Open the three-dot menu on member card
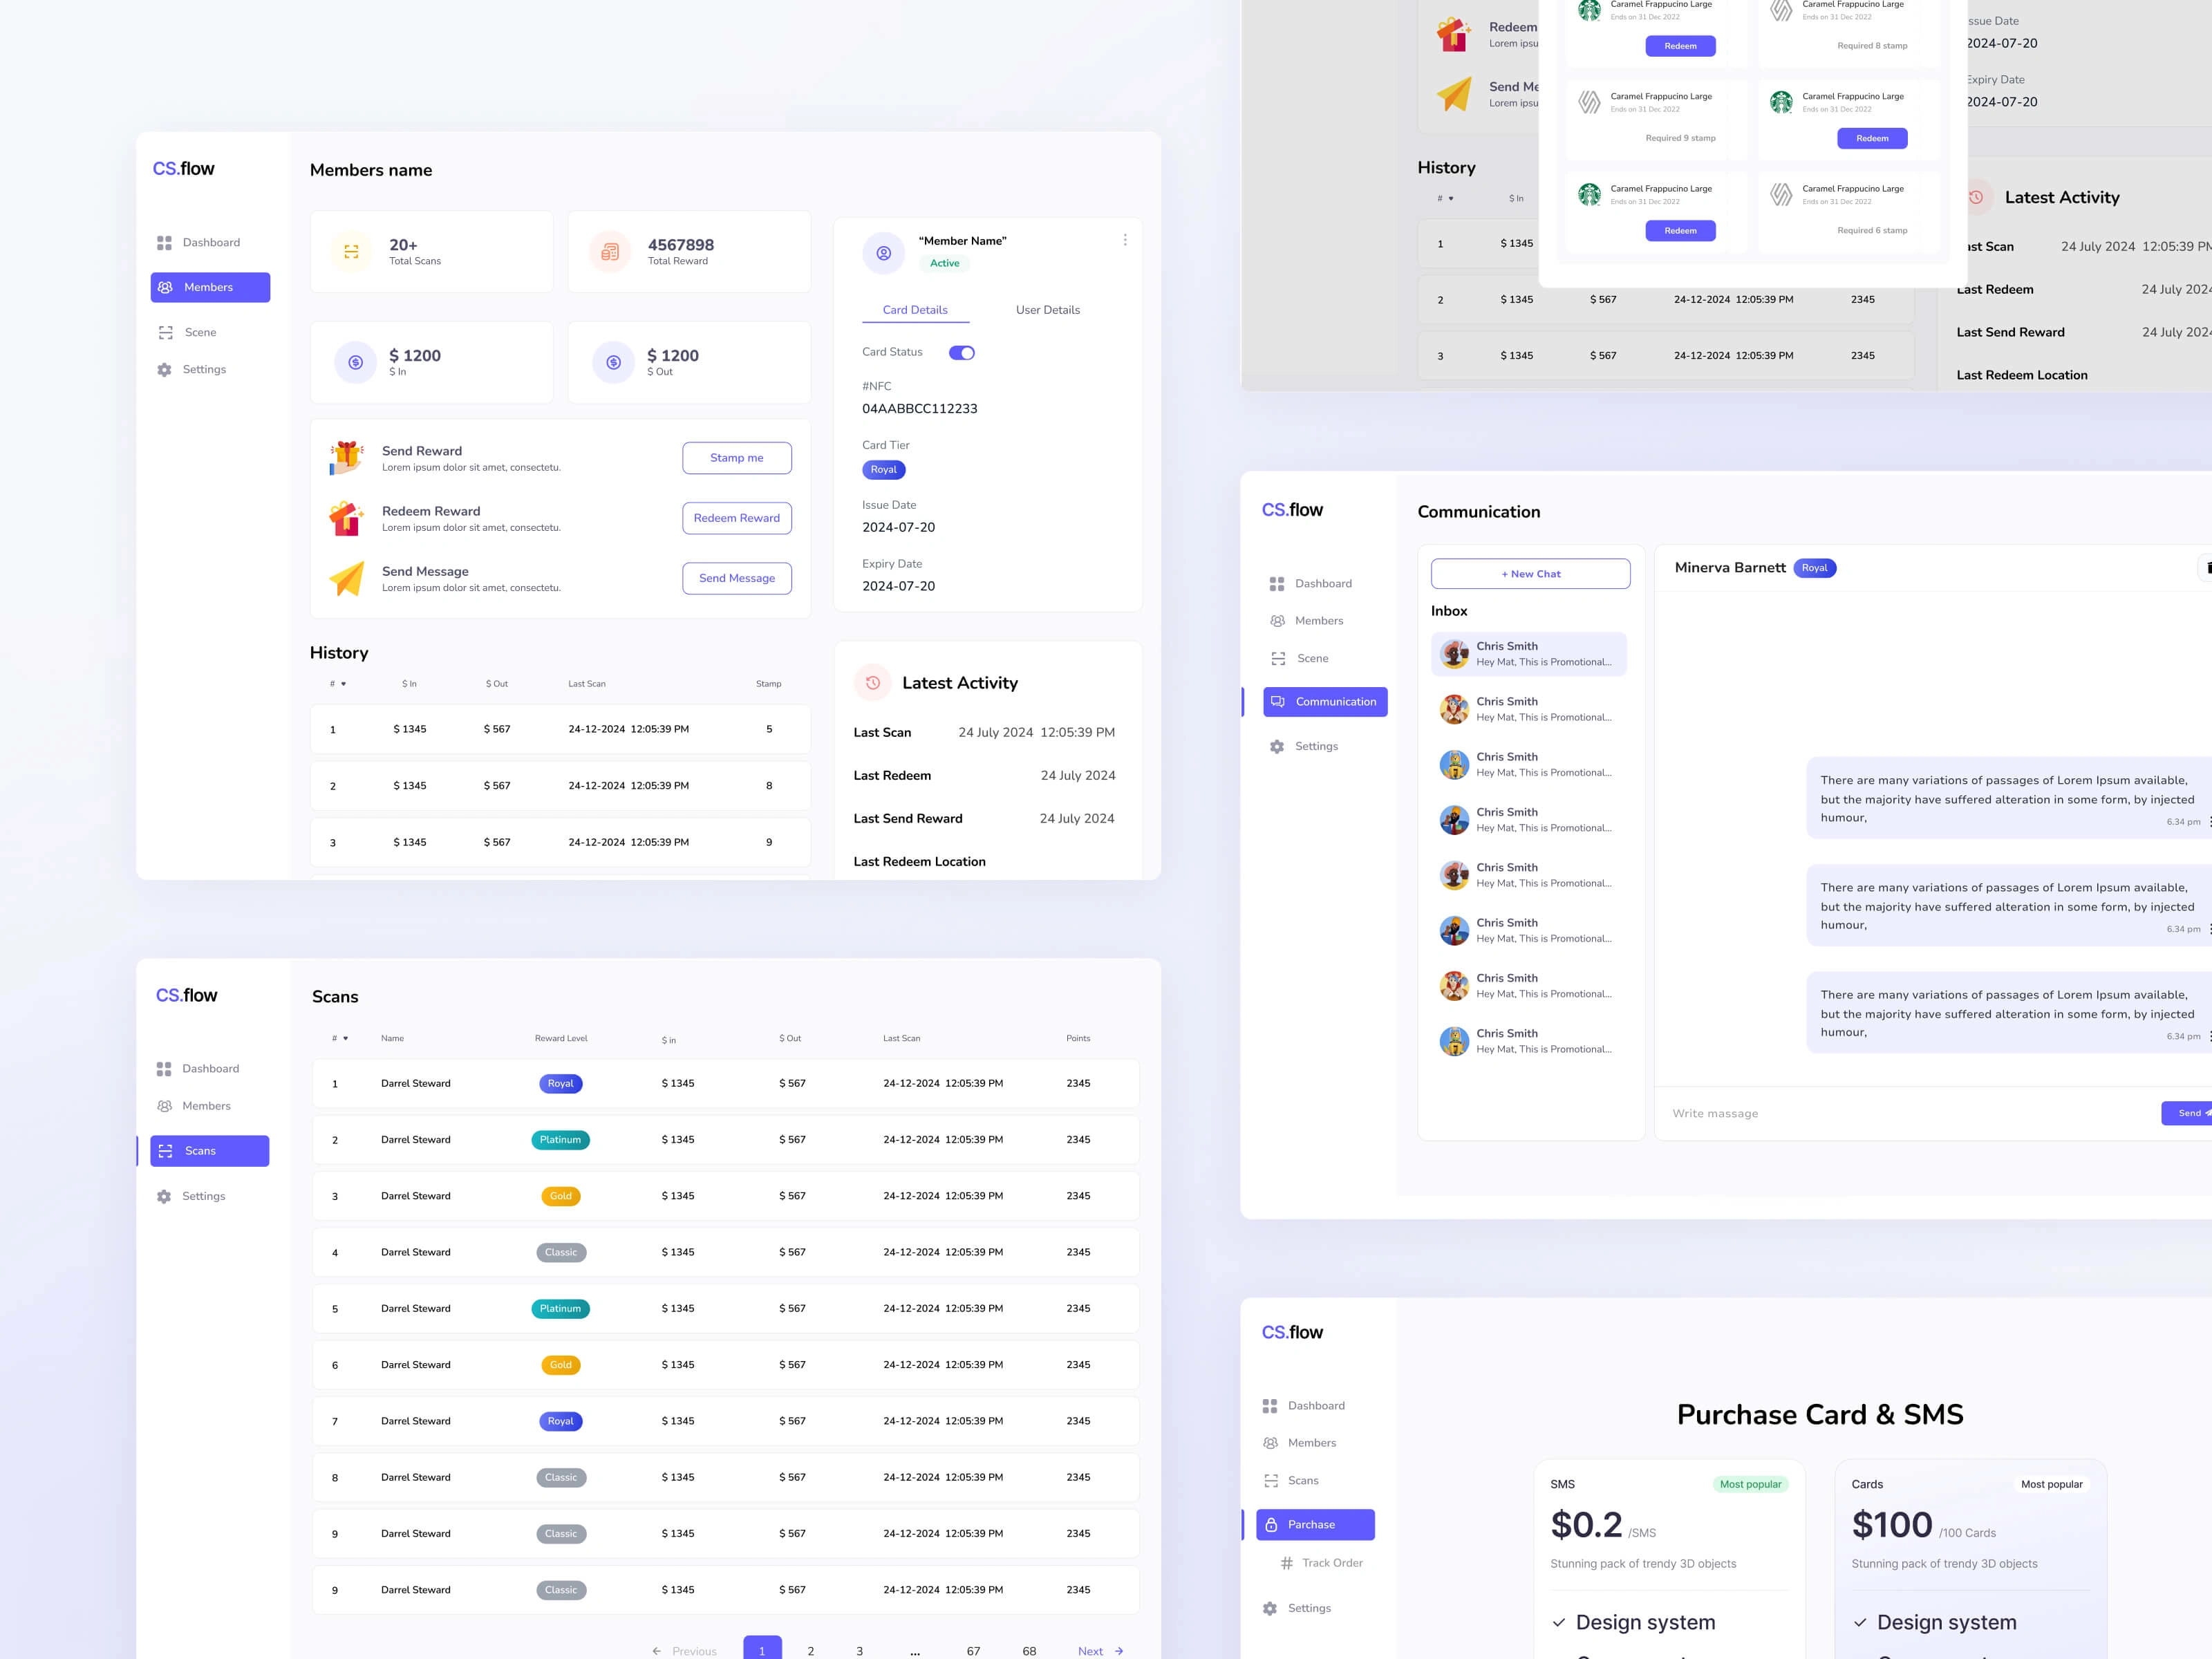The width and height of the screenshot is (2212, 1659). pyautogui.click(x=1125, y=240)
